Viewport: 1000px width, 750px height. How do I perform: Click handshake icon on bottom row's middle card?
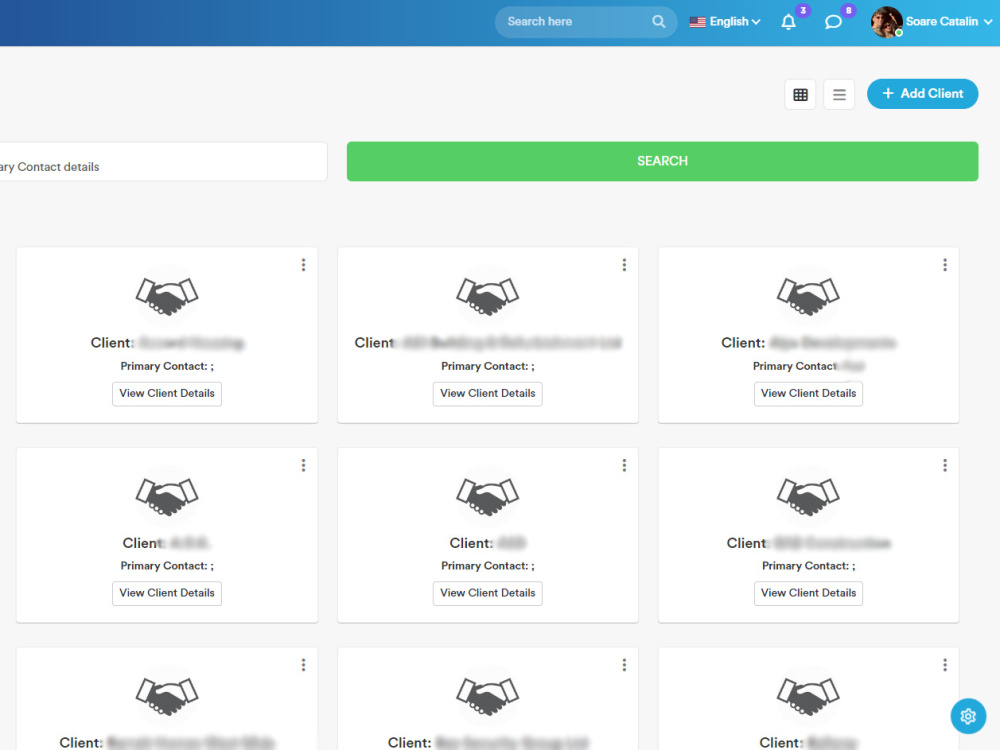488,696
